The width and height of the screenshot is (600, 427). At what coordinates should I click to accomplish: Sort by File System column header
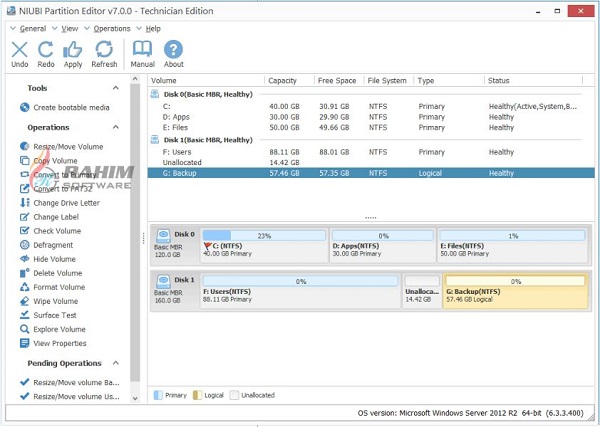coord(388,80)
